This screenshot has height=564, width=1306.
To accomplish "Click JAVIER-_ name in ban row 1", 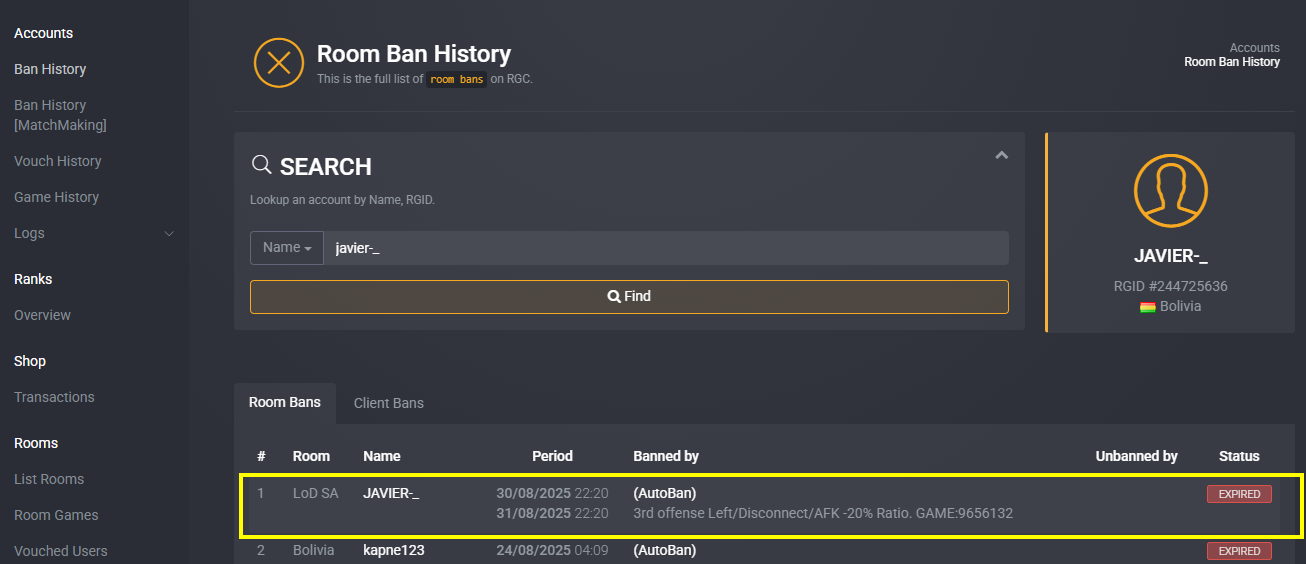I will pos(391,493).
